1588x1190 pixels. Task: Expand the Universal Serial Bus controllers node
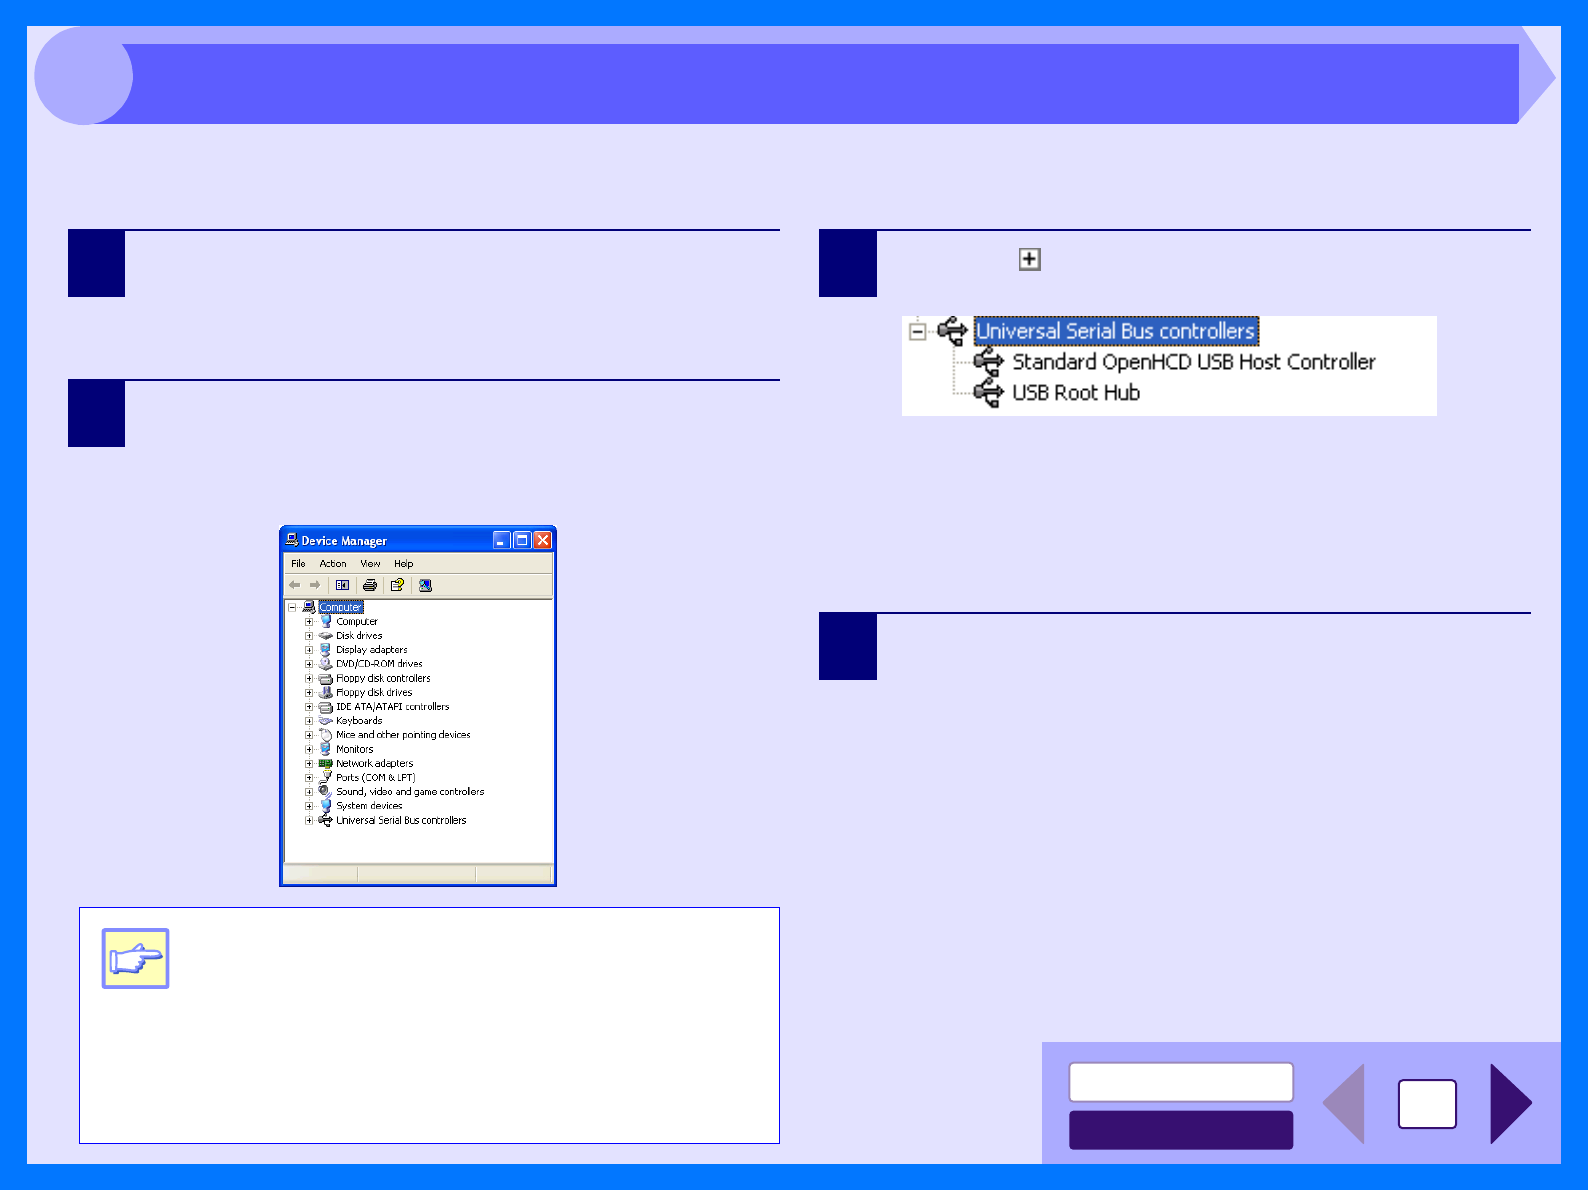coord(309,820)
